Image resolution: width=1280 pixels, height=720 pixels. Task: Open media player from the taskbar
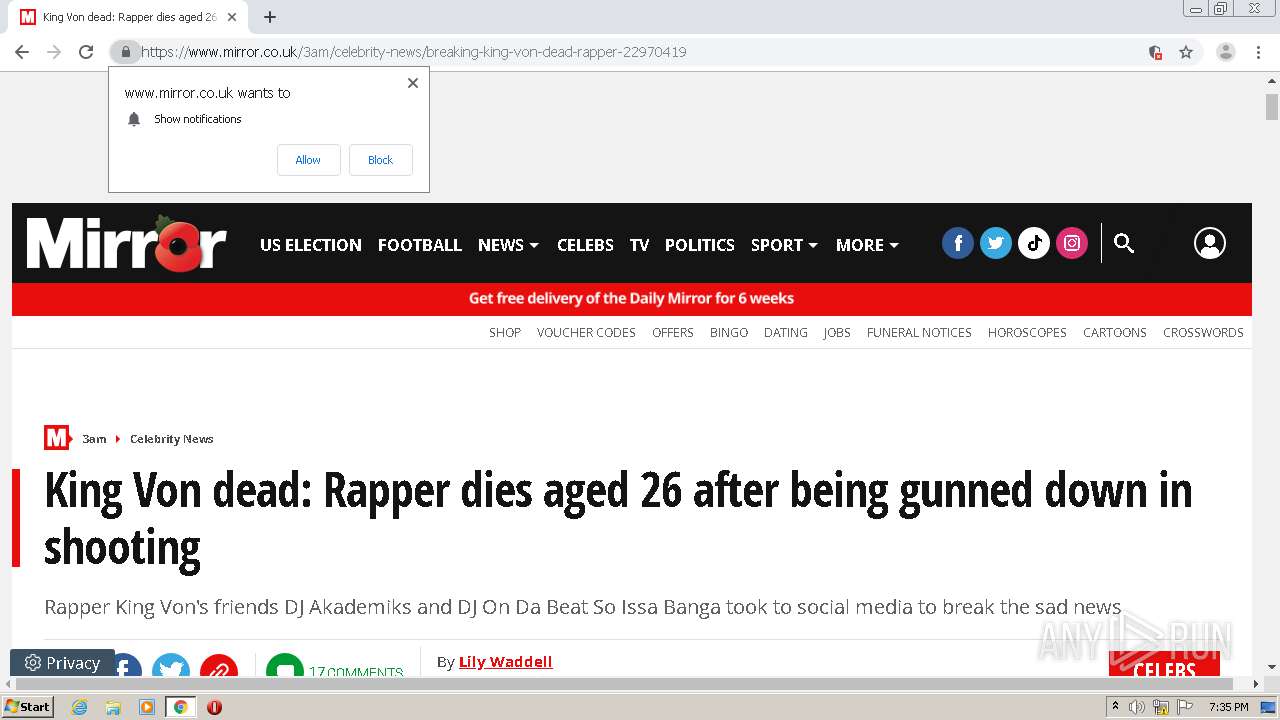[147, 707]
